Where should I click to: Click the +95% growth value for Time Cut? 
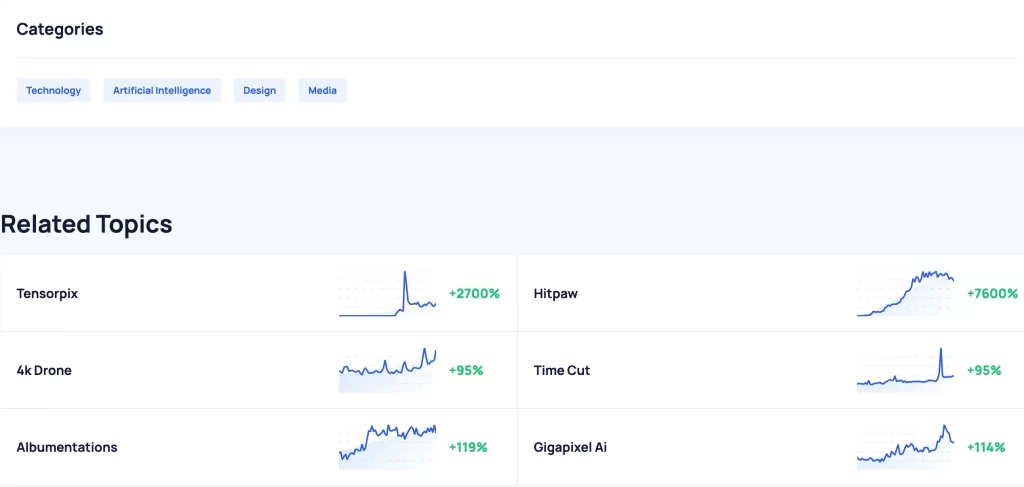point(984,371)
